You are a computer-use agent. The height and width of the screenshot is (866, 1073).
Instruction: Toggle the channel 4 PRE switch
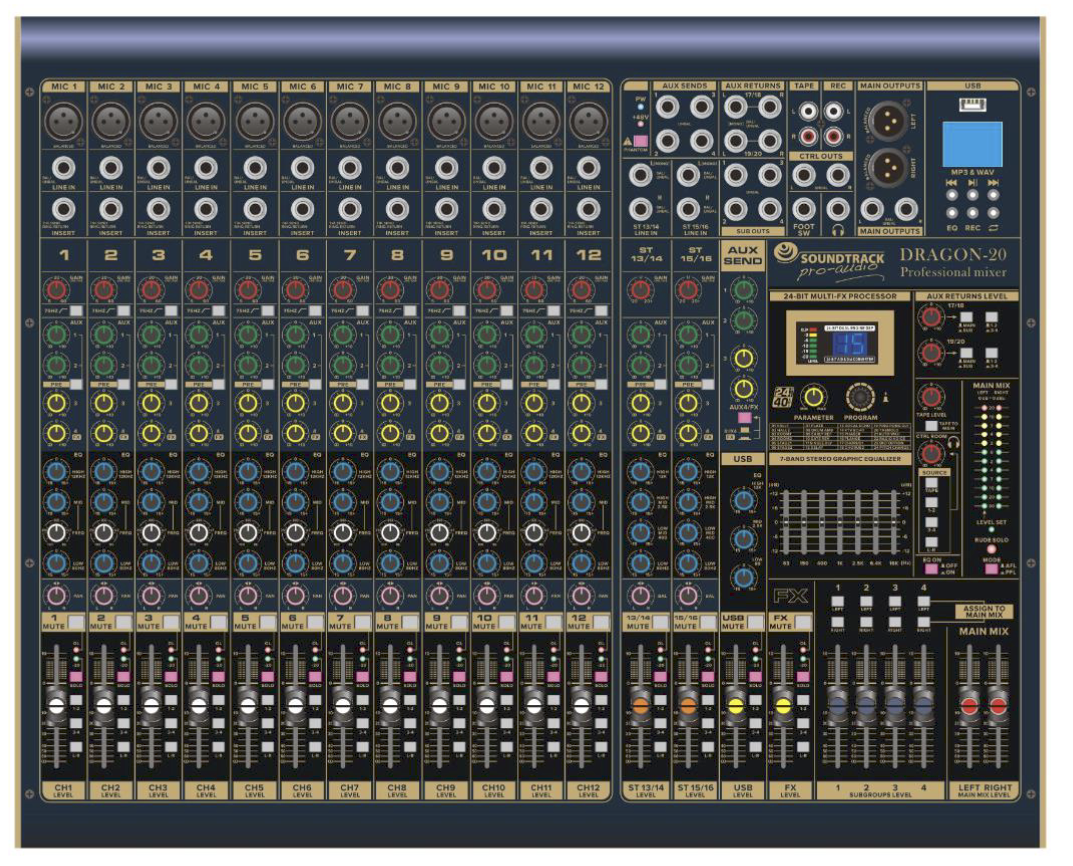(x=219, y=384)
